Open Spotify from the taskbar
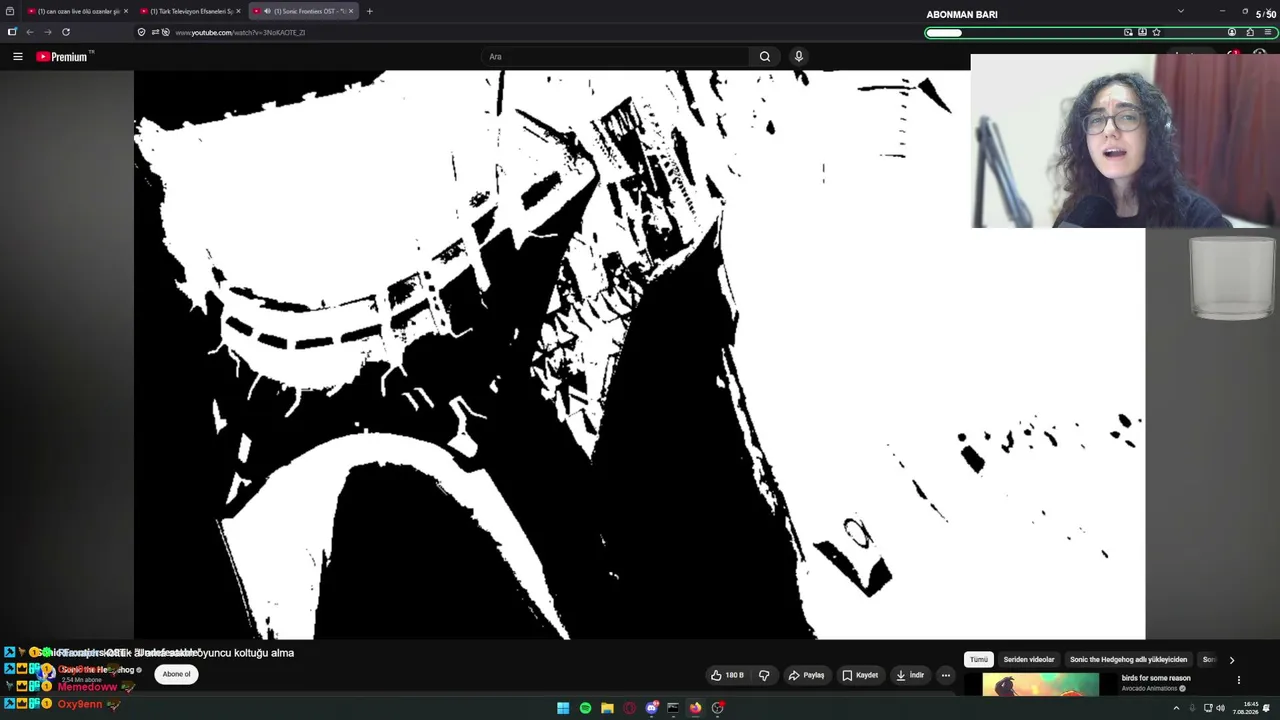Viewport: 1280px width, 720px height. pyautogui.click(x=585, y=708)
